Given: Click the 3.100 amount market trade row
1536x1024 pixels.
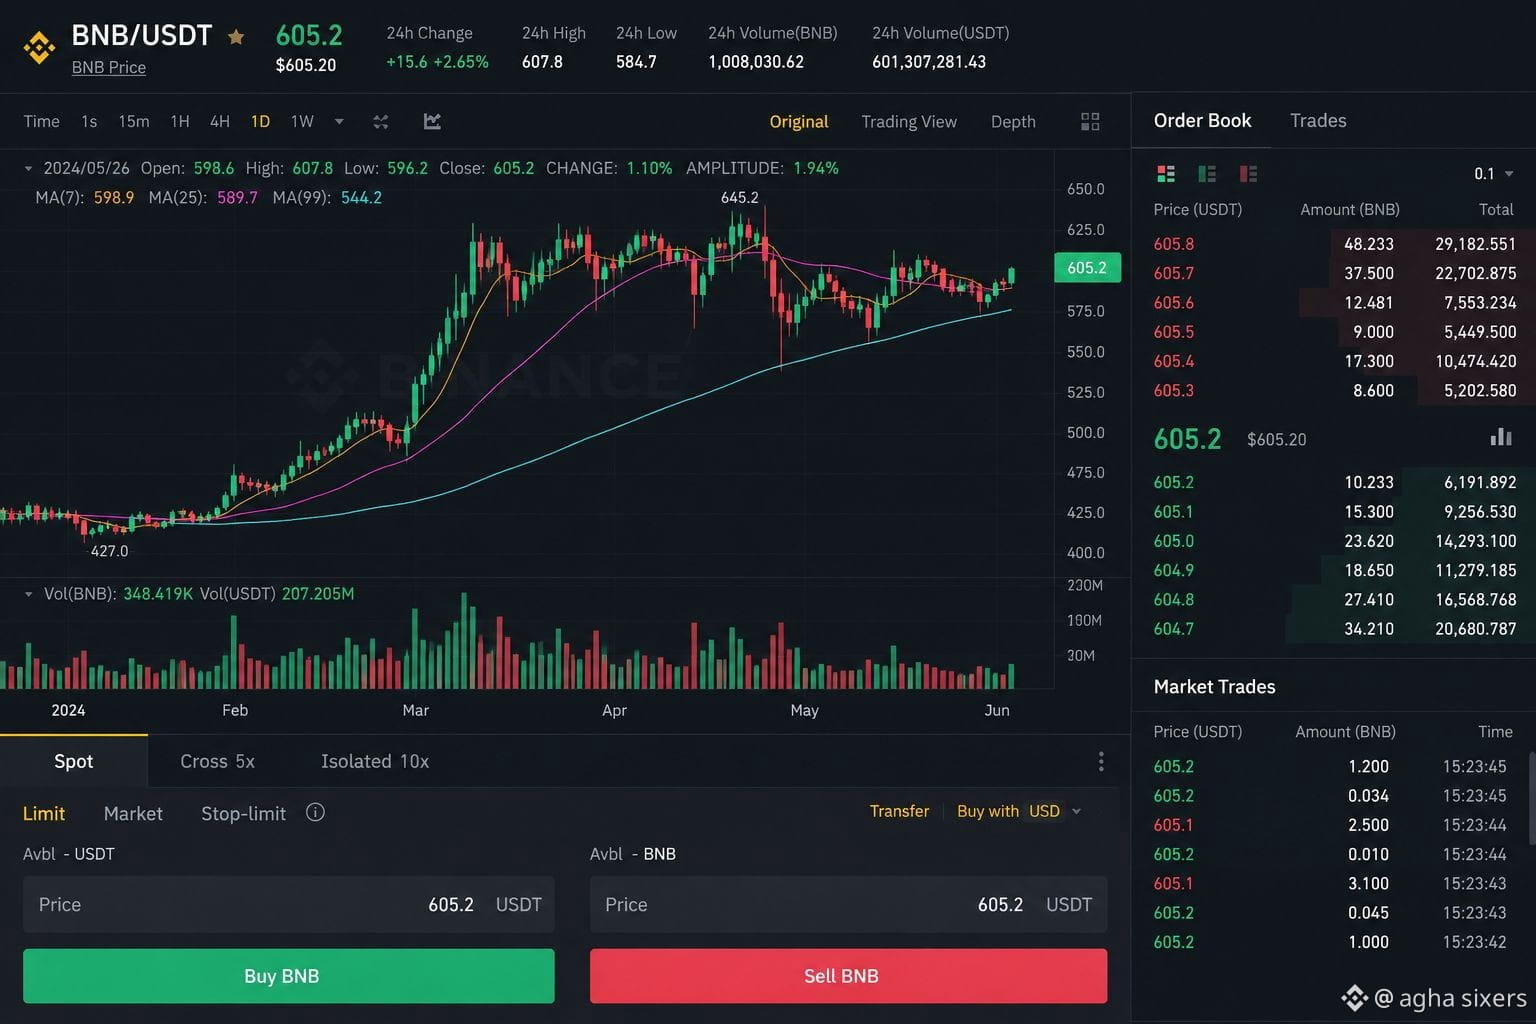Looking at the screenshot, I should (1330, 884).
